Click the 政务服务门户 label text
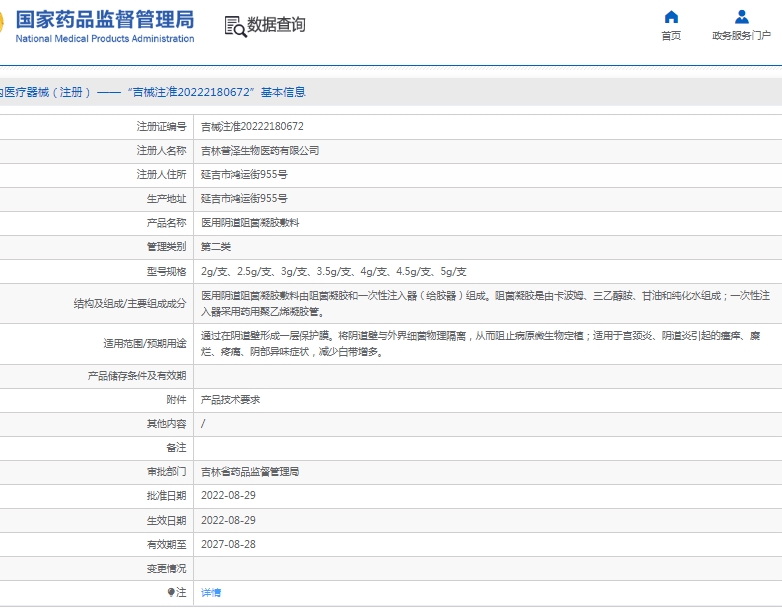 742,35
